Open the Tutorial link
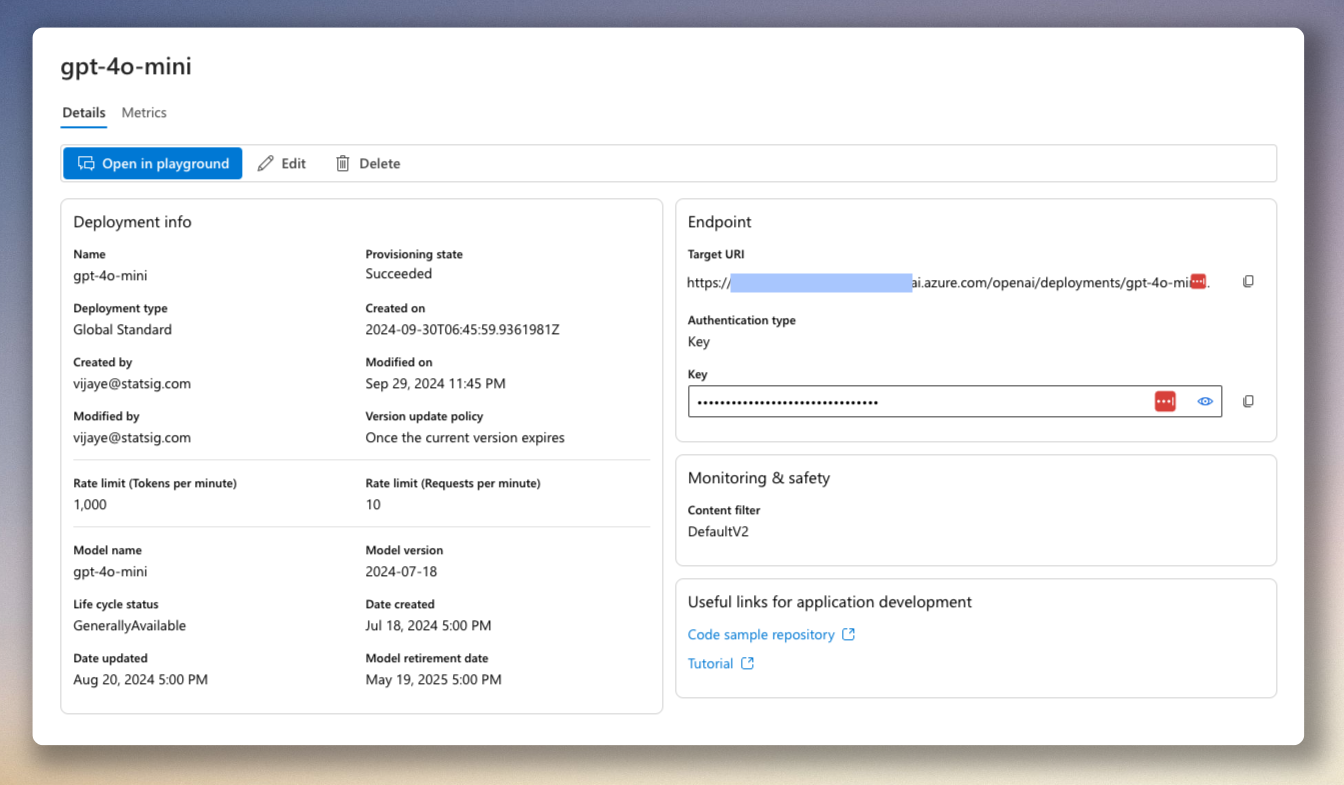The image size is (1344, 785). tap(712, 663)
